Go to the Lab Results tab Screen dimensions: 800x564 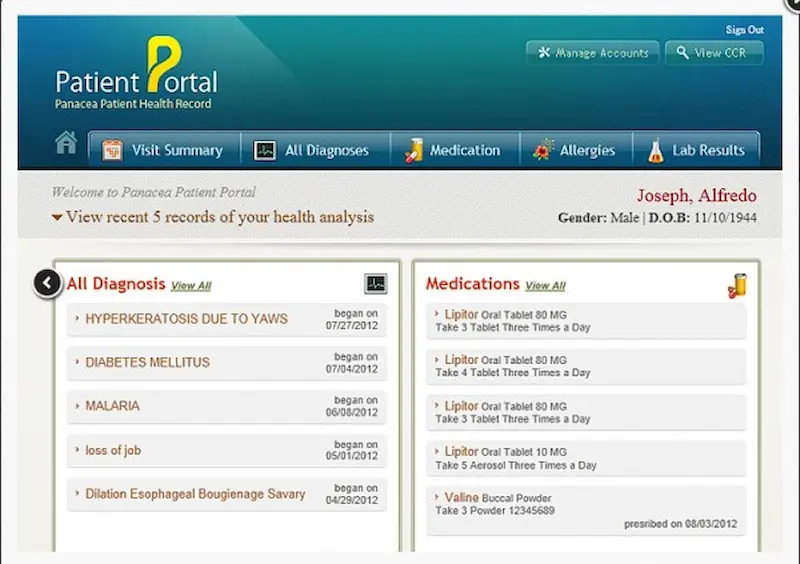point(696,150)
